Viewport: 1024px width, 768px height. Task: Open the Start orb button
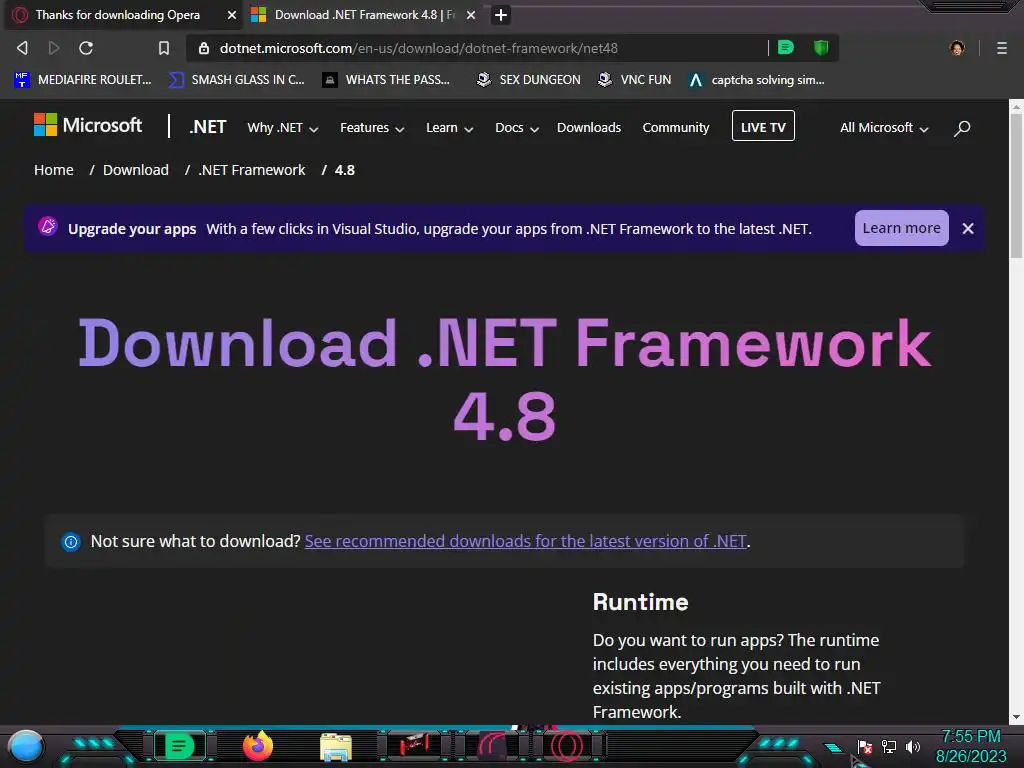27,746
